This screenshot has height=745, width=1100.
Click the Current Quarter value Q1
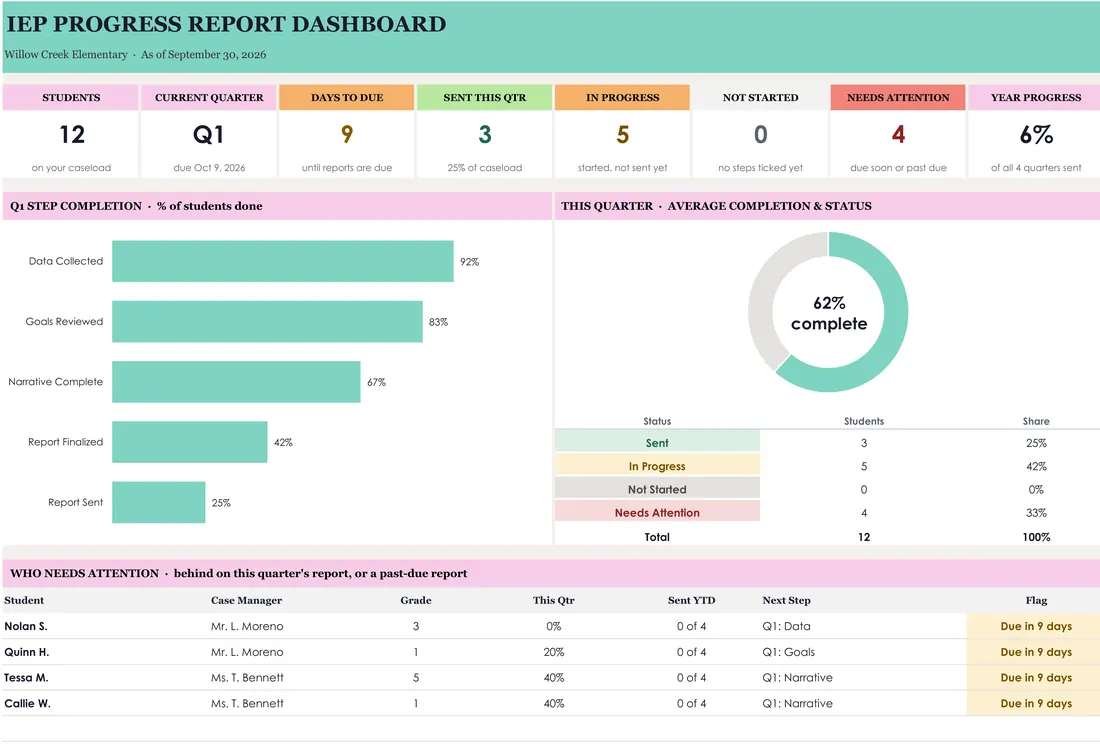[x=208, y=135]
